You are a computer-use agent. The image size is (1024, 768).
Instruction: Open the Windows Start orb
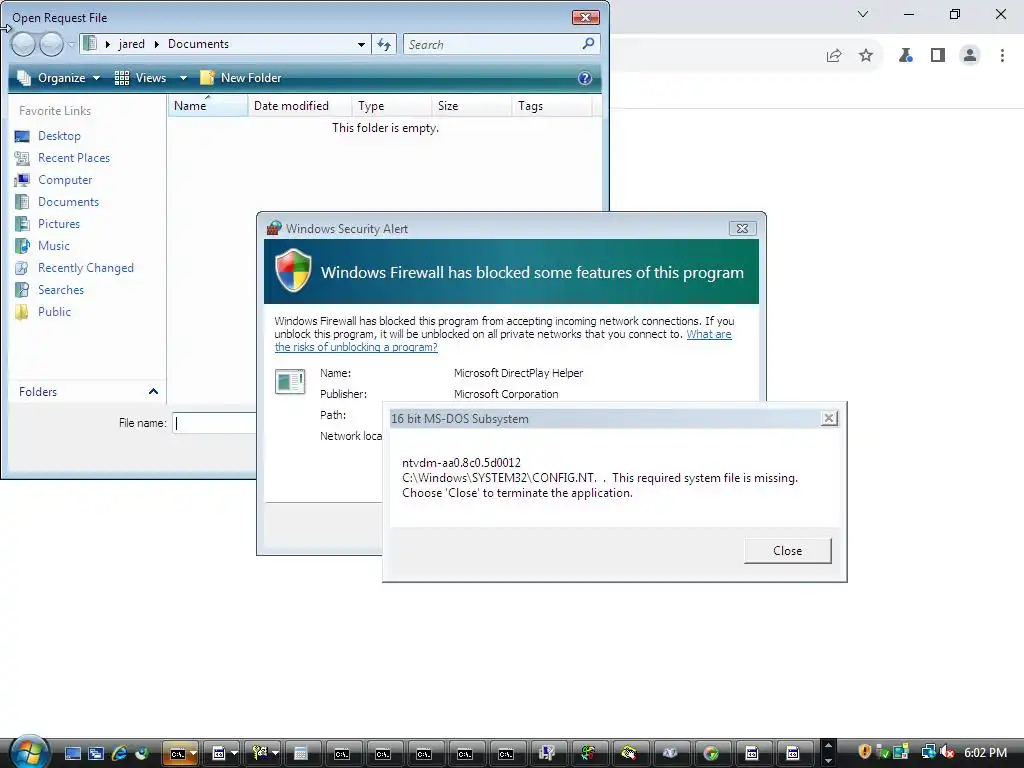(29, 752)
